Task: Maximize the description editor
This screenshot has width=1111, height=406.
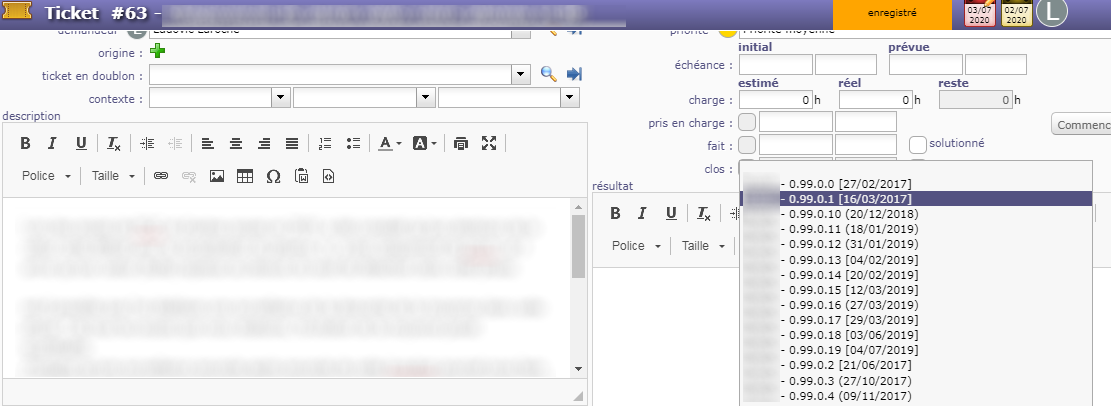Action: click(x=489, y=143)
